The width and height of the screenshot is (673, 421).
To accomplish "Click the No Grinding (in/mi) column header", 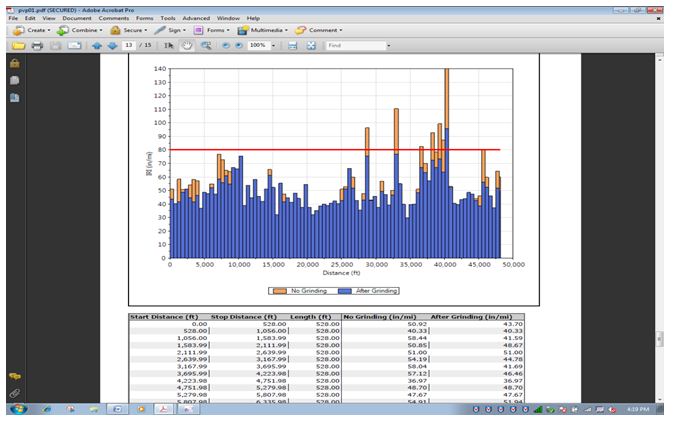I will pyautogui.click(x=380, y=317).
